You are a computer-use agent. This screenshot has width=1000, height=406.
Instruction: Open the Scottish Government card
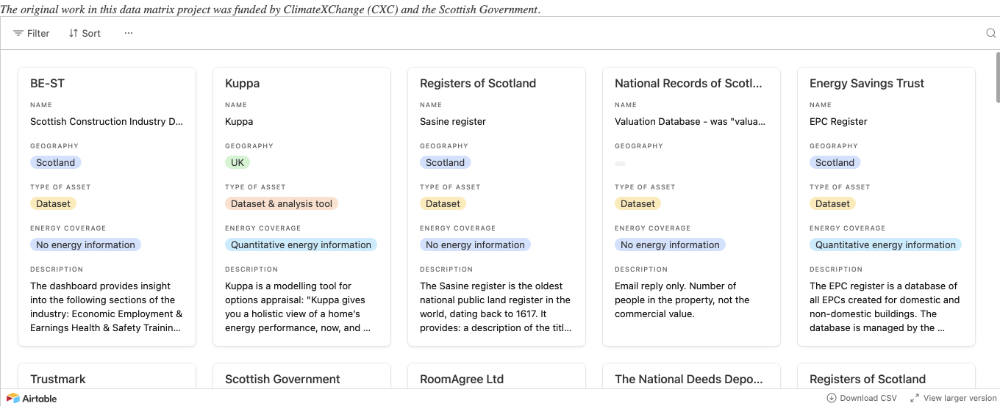(282, 380)
